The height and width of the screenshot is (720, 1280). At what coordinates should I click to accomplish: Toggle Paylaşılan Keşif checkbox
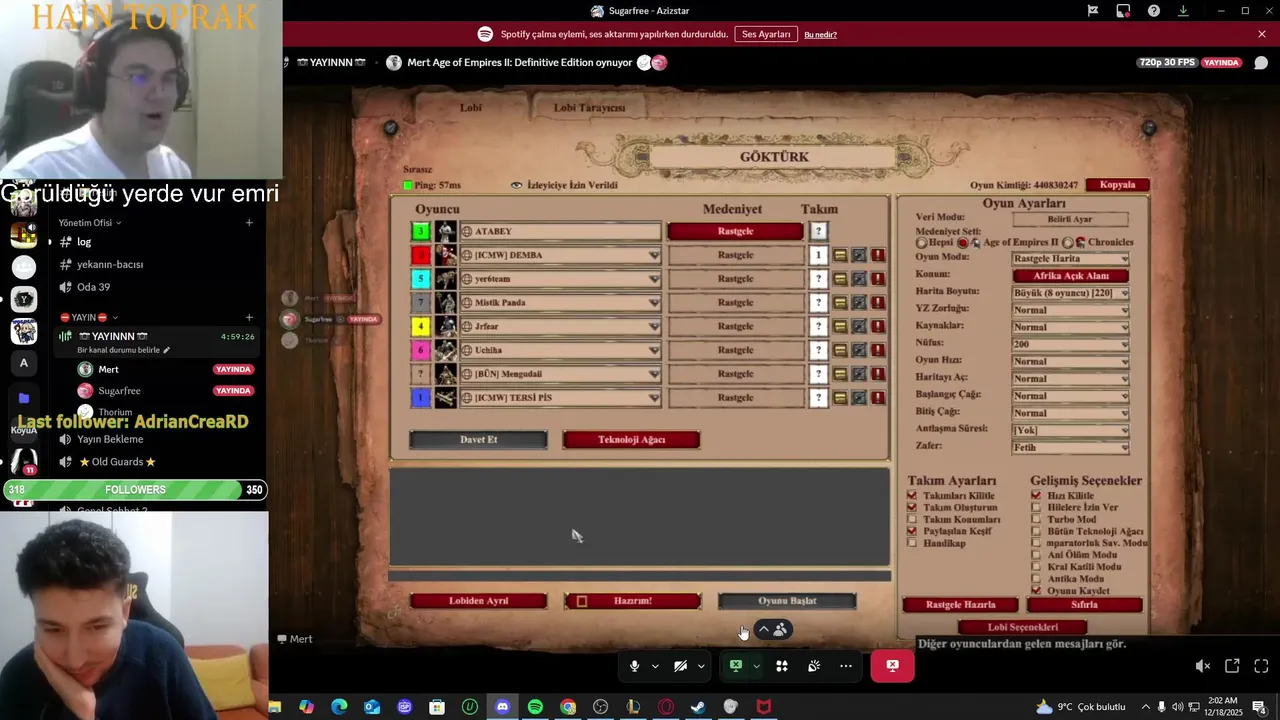[x=911, y=532]
